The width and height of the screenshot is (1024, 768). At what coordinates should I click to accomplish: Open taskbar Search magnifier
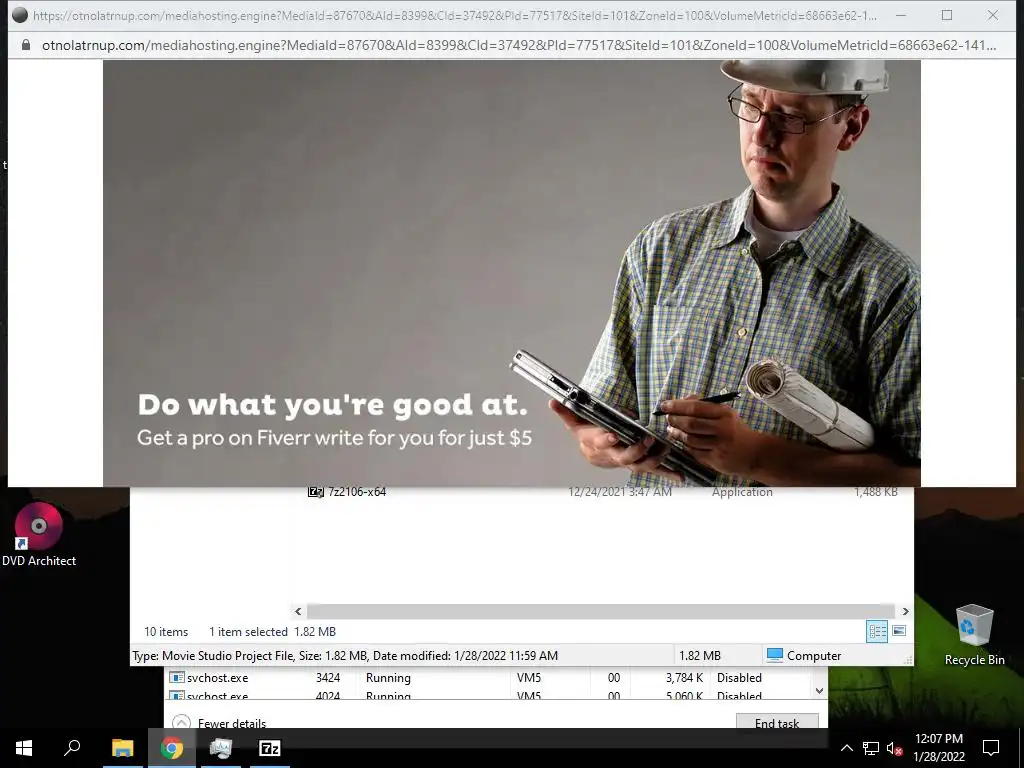(72, 748)
